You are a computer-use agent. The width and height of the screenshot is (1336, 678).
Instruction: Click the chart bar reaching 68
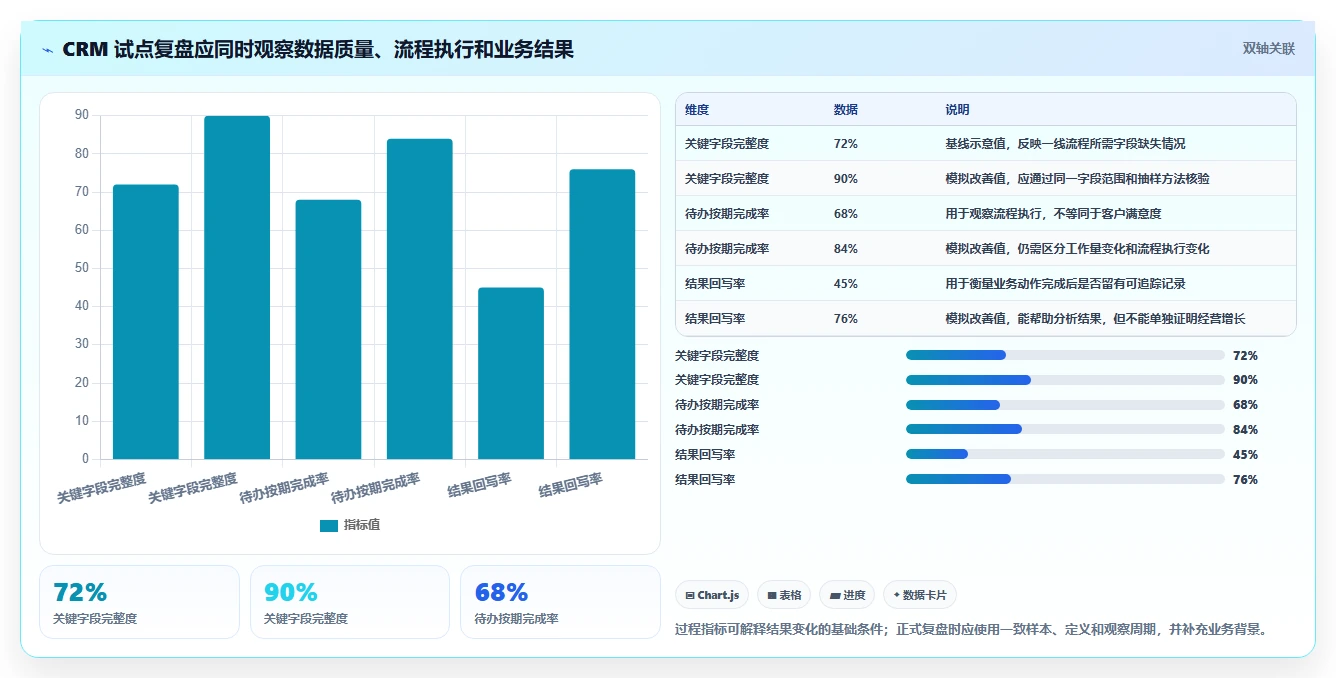pos(328,329)
